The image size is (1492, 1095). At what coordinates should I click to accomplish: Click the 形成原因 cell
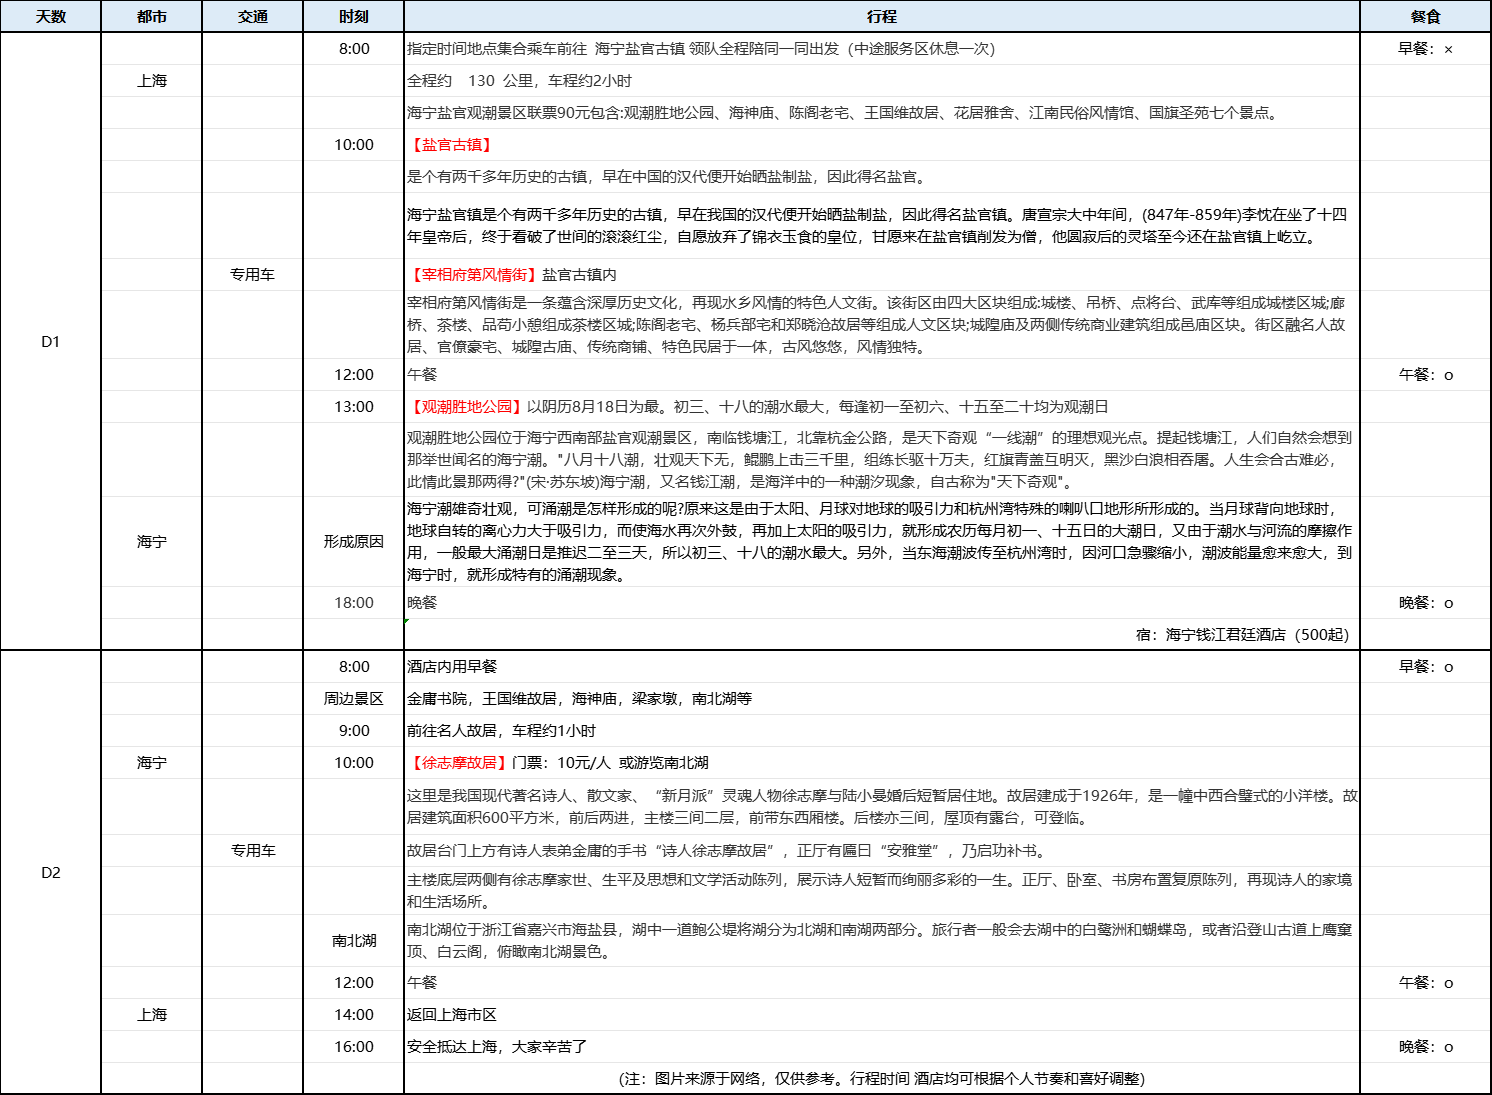coord(354,541)
